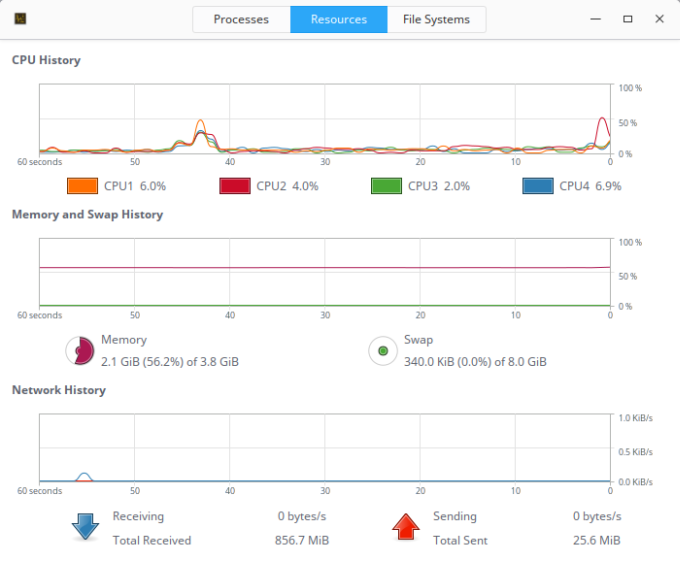Click the Total Received value 856.7 MiB
This screenshot has width=680, height=561.
(302, 540)
